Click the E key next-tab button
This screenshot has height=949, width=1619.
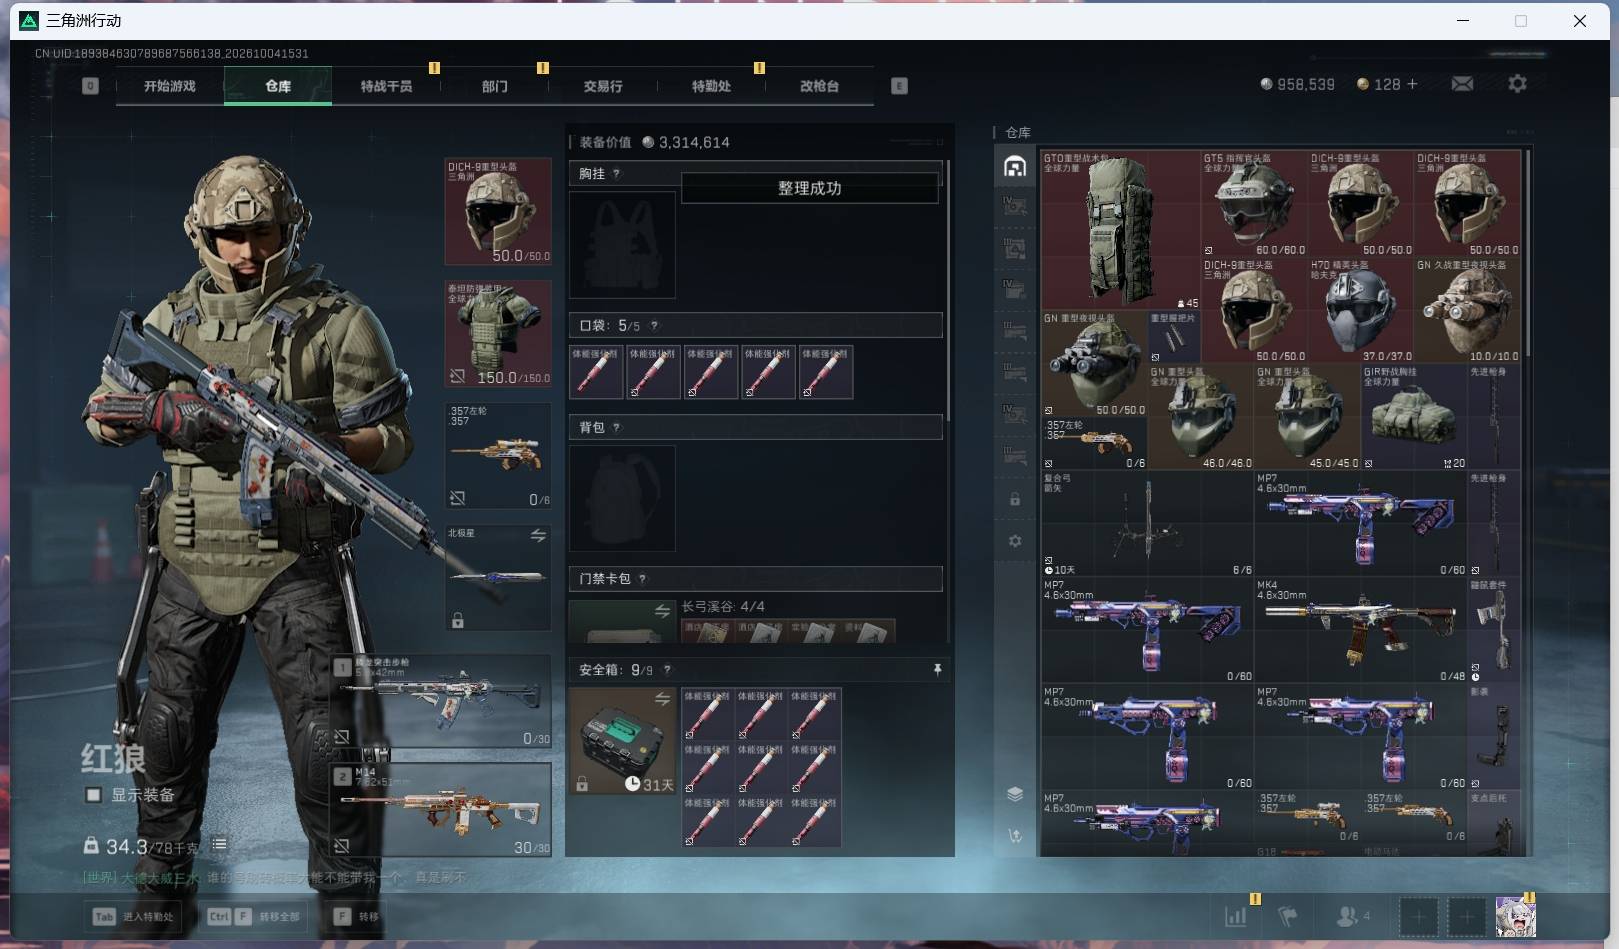pos(899,86)
